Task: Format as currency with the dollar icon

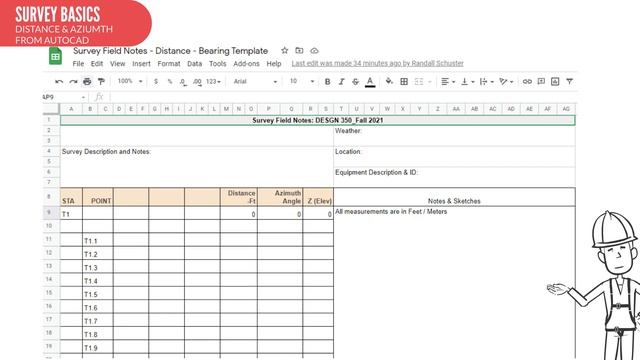Action: (x=156, y=82)
